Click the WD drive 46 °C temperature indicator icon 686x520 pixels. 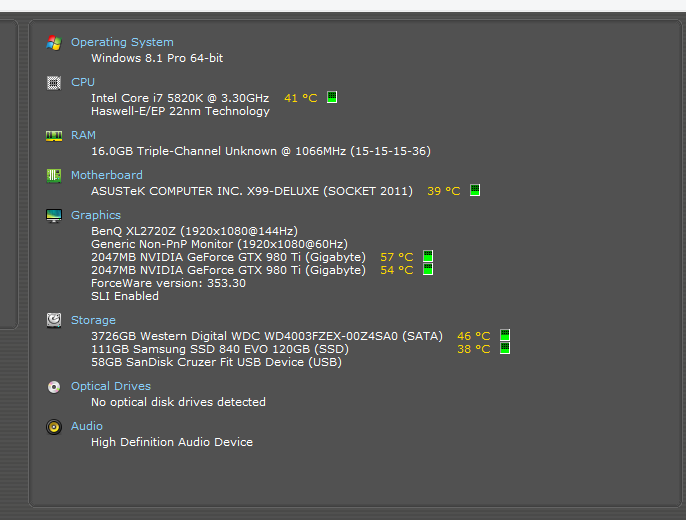pos(505,335)
